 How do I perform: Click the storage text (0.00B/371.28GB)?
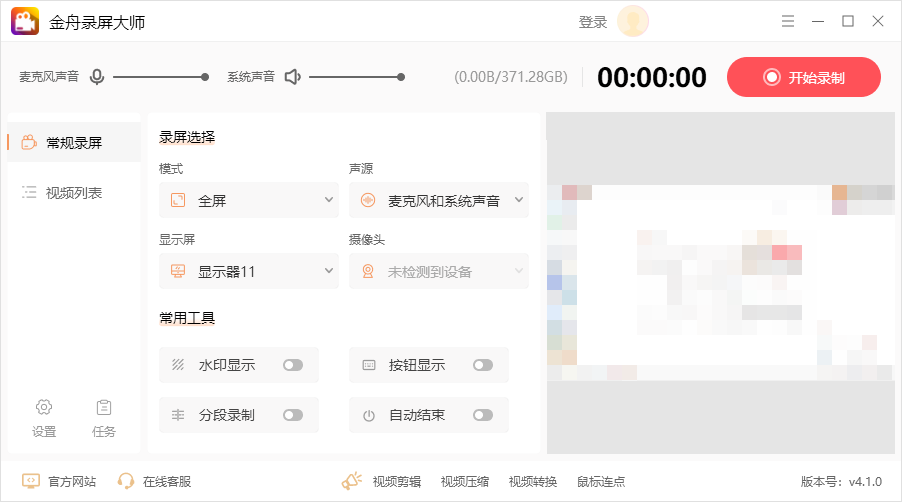click(511, 77)
